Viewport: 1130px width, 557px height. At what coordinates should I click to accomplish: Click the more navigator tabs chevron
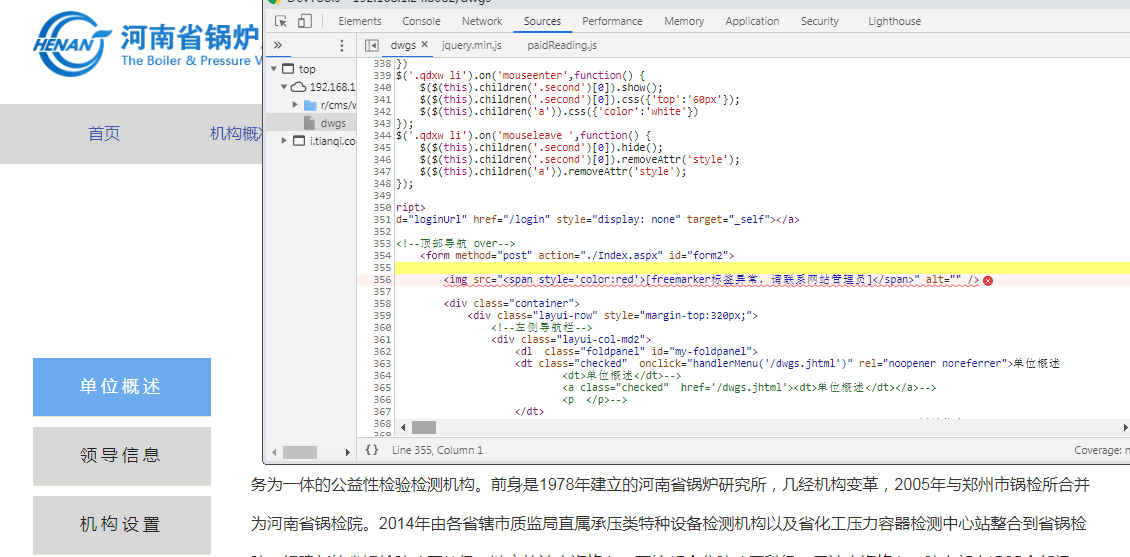click(x=278, y=45)
